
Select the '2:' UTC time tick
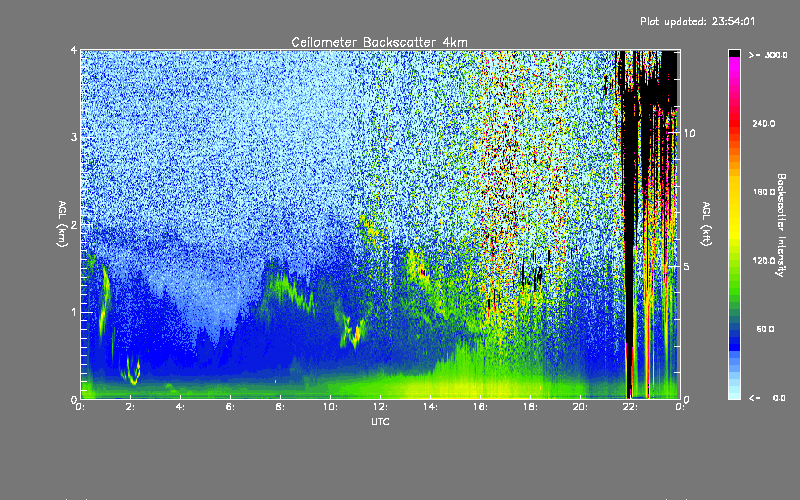(x=130, y=407)
